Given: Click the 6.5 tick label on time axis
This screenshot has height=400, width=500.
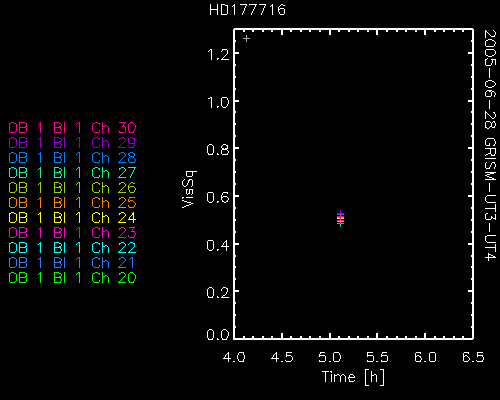Looking at the screenshot, I should [x=473, y=357].
